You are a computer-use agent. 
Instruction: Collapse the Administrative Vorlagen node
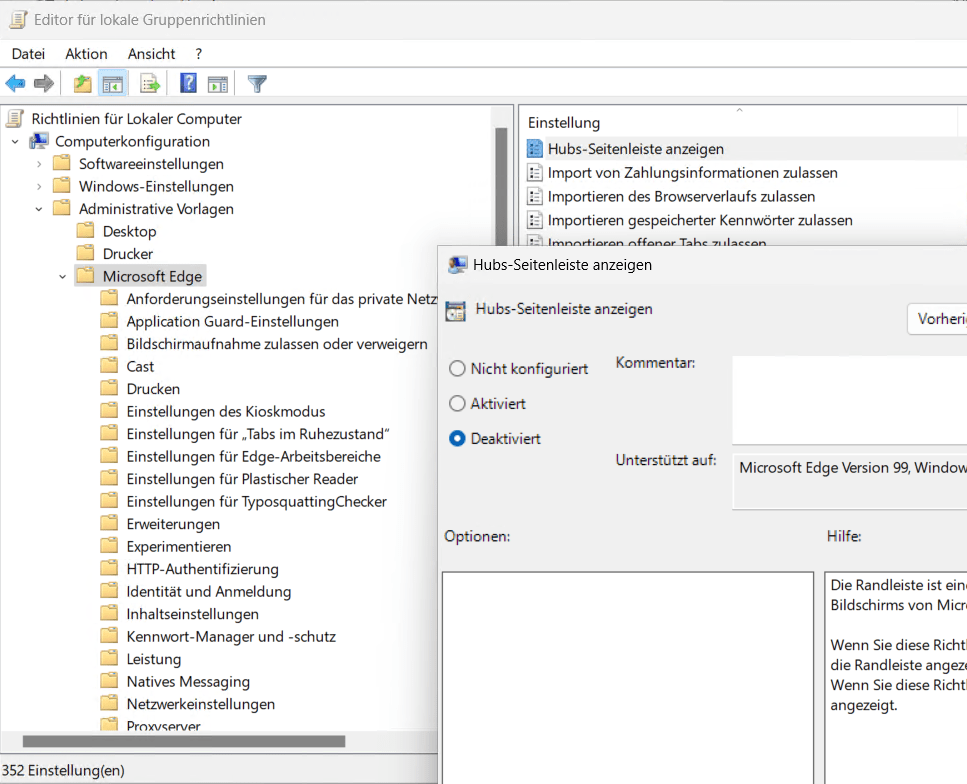(39, 209)
